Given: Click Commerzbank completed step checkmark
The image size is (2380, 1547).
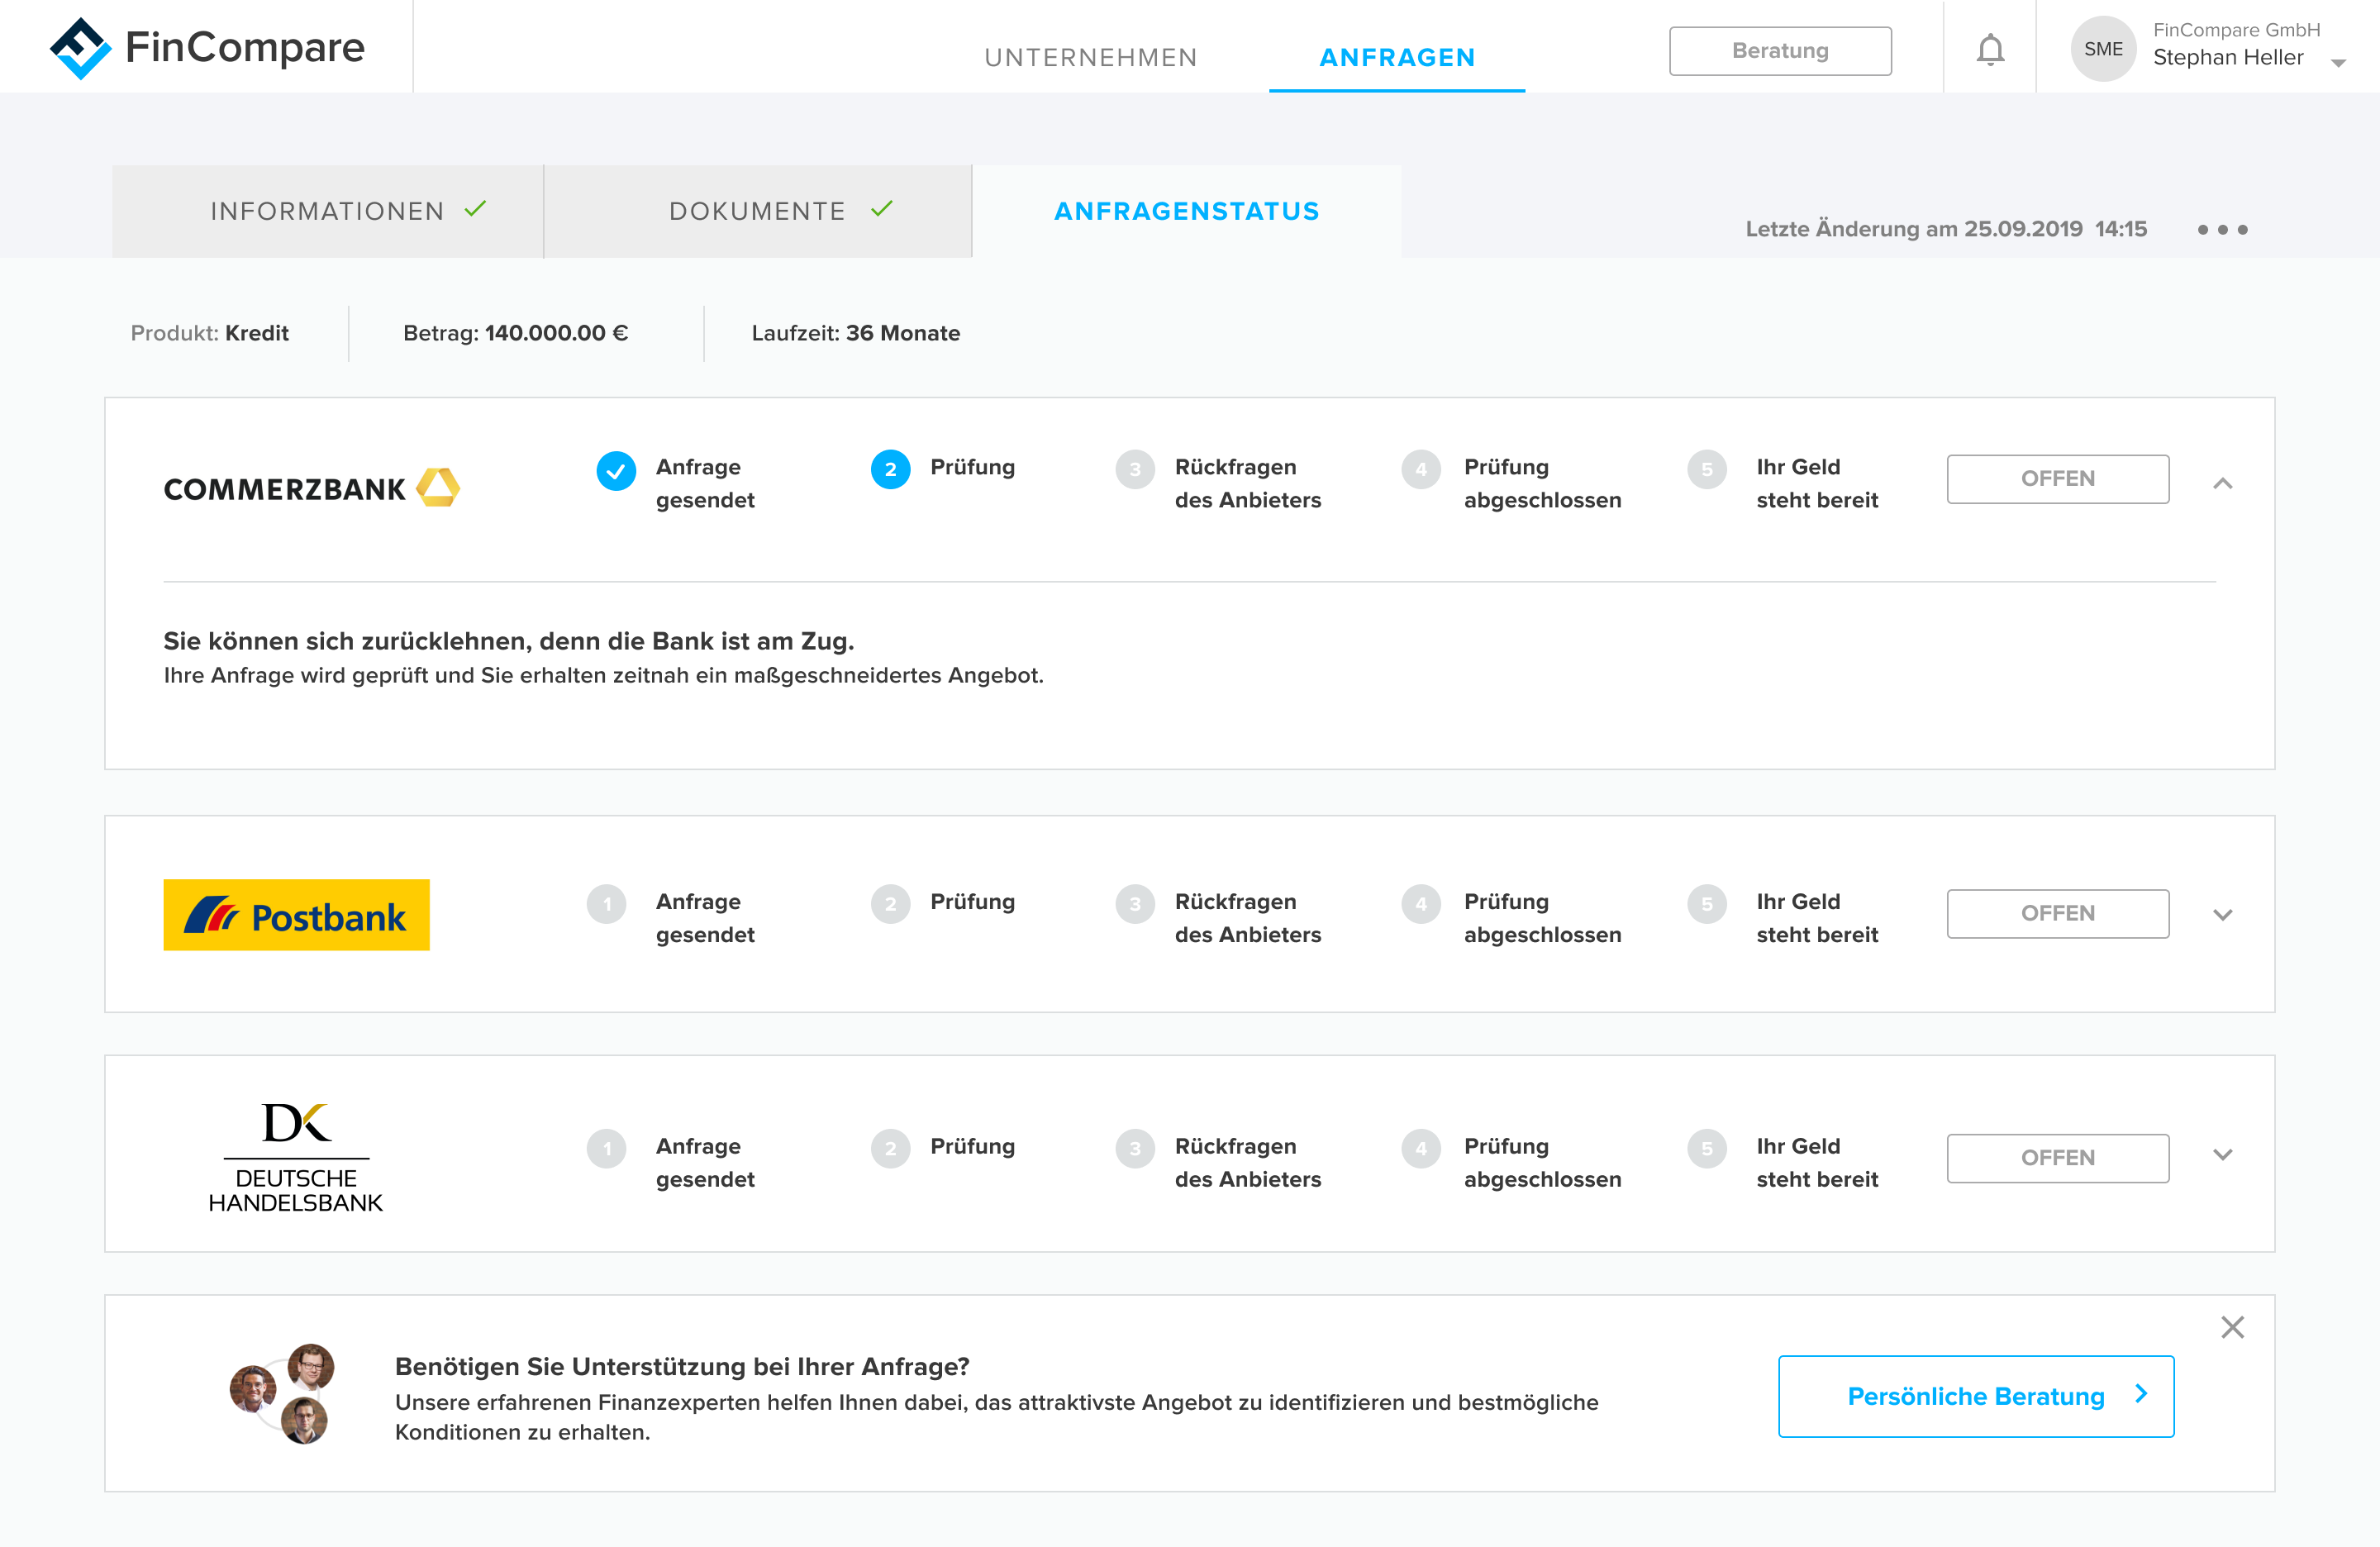Looking at the screenshot, I should coord(616,471).
